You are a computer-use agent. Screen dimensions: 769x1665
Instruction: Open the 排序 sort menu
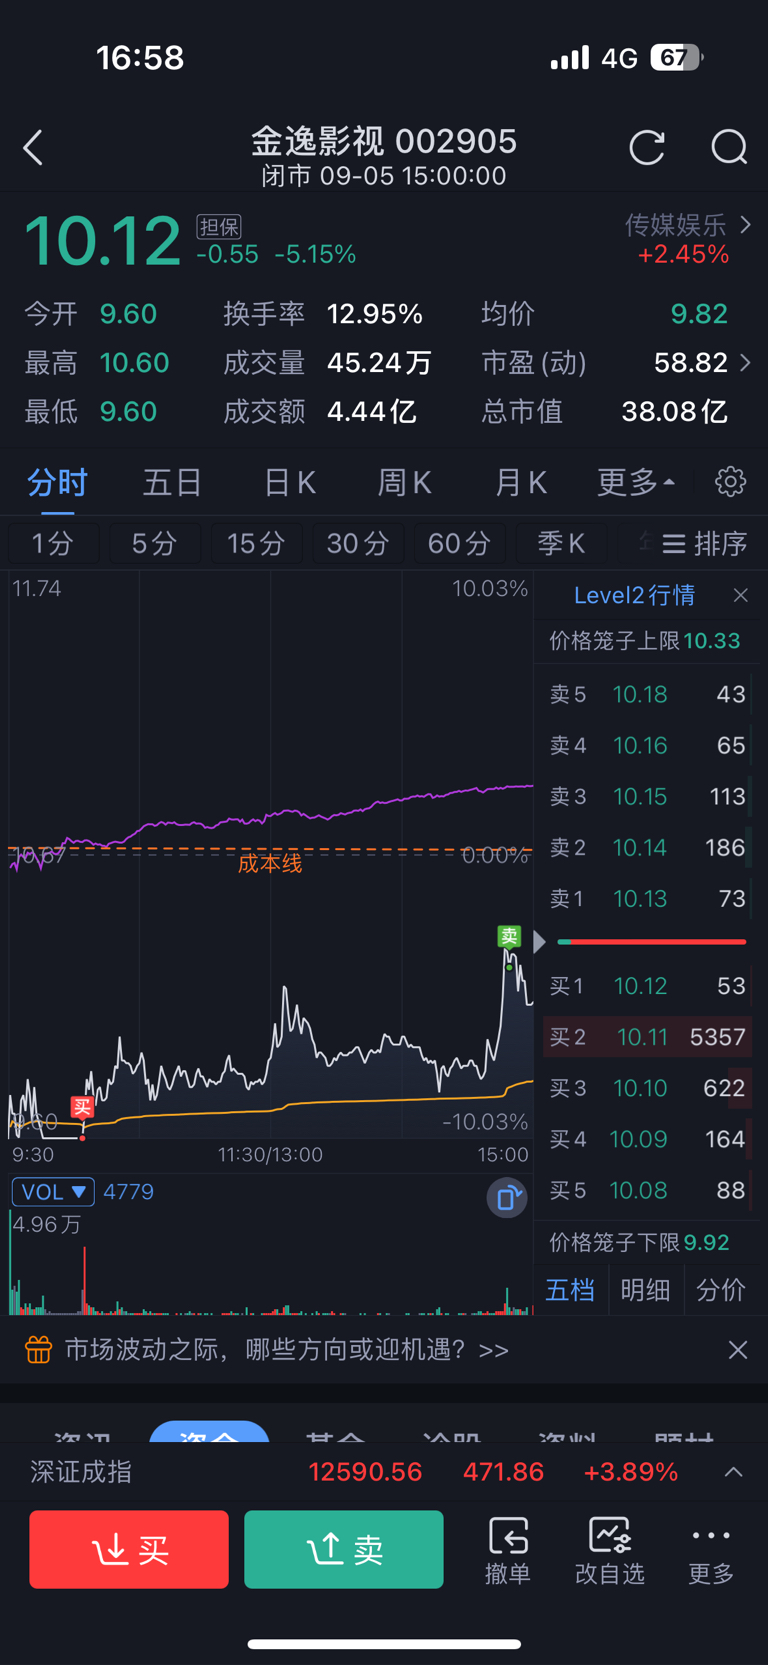coord(706,544)
